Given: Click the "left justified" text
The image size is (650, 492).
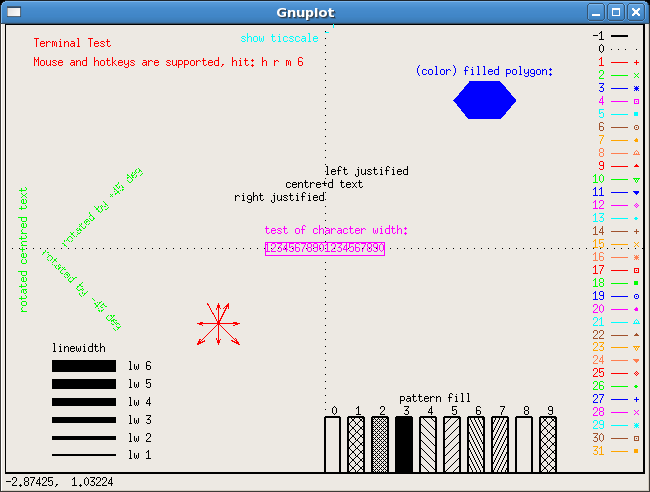Looking at the screenshot, I should point(367,171).
